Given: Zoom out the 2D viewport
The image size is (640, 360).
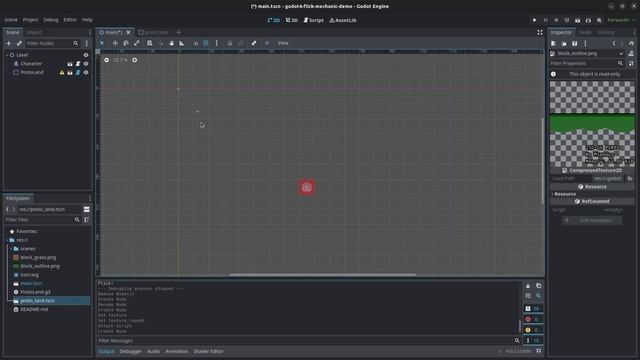Looking at the screenshot, I should pyautogui.click(x=107, y=60).
